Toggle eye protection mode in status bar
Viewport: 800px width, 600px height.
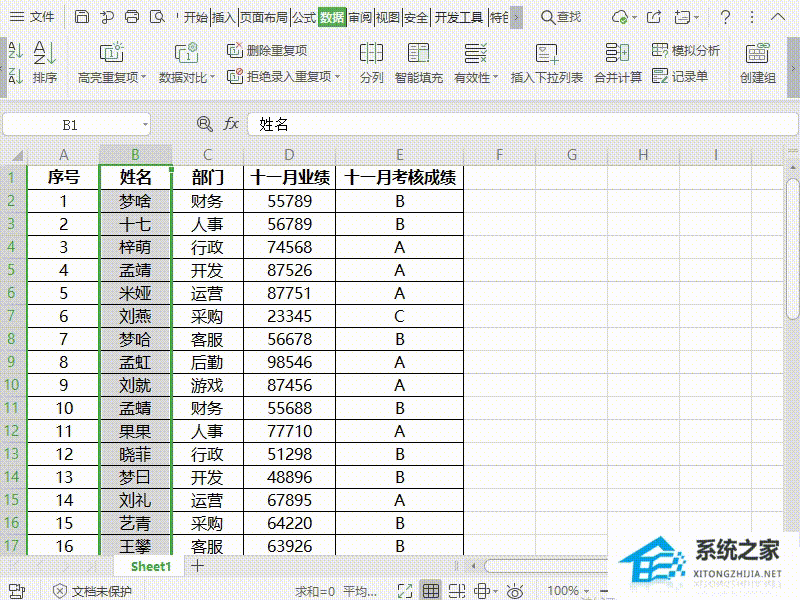513,590
